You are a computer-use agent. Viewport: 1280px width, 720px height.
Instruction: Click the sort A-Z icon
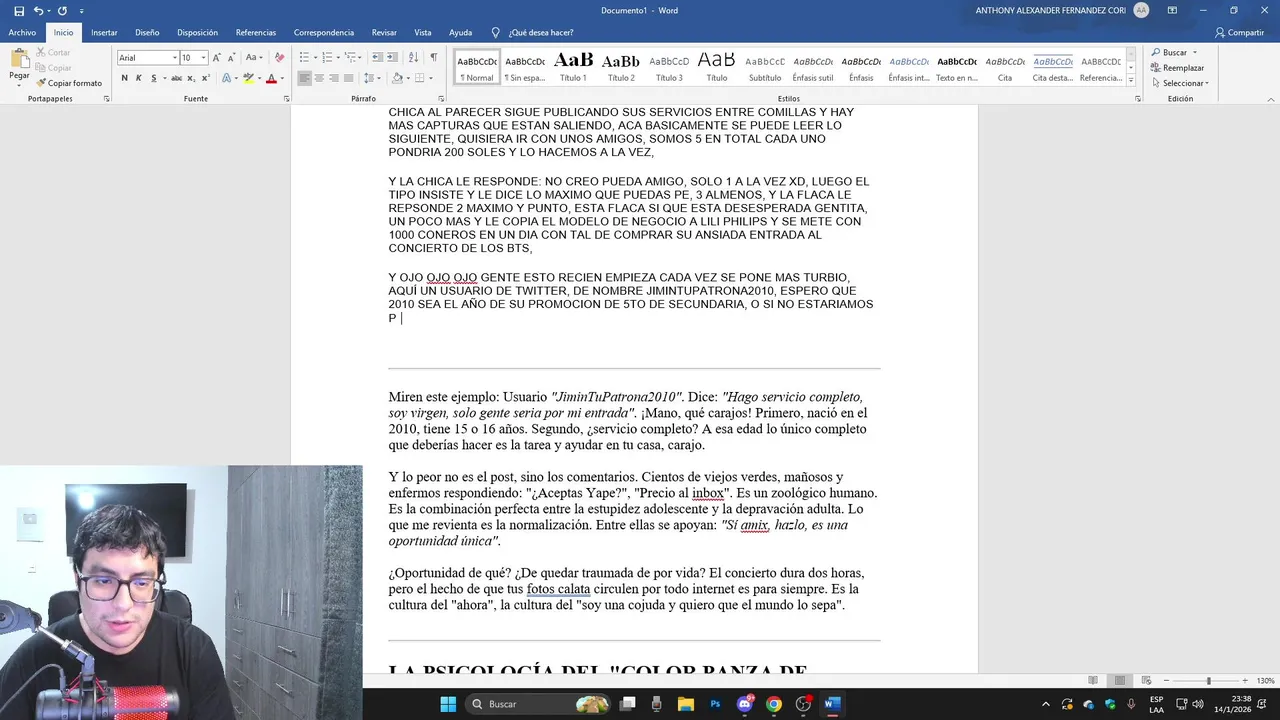(x=412, y=57)
